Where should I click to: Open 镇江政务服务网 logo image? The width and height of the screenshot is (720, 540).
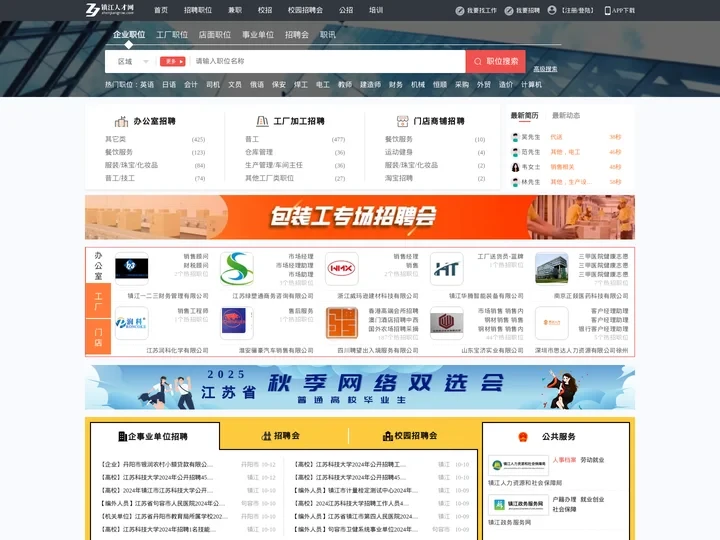[x=518, y=505]
